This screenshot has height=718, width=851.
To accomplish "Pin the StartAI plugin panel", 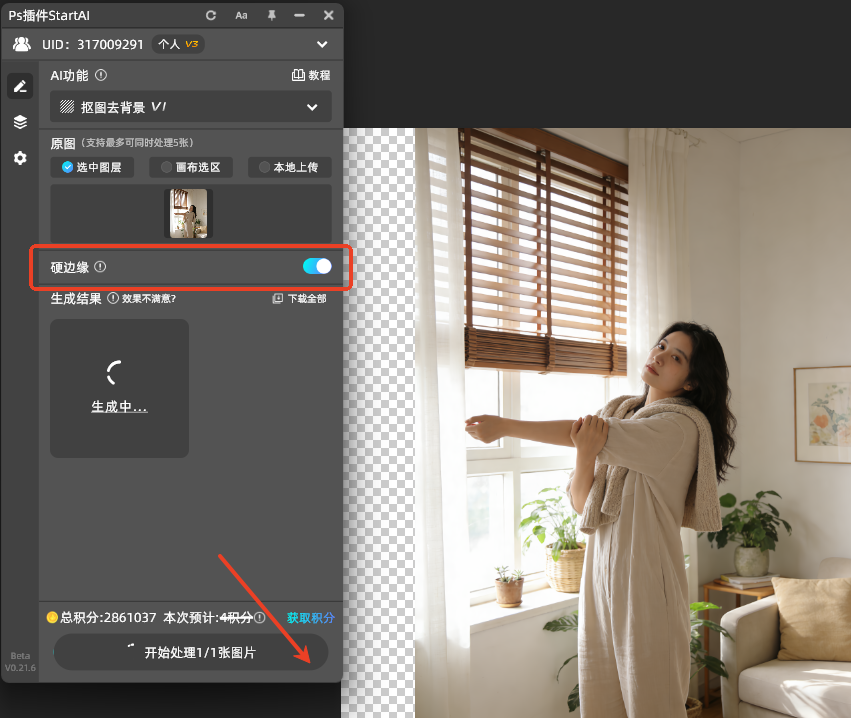I will 270,15.
